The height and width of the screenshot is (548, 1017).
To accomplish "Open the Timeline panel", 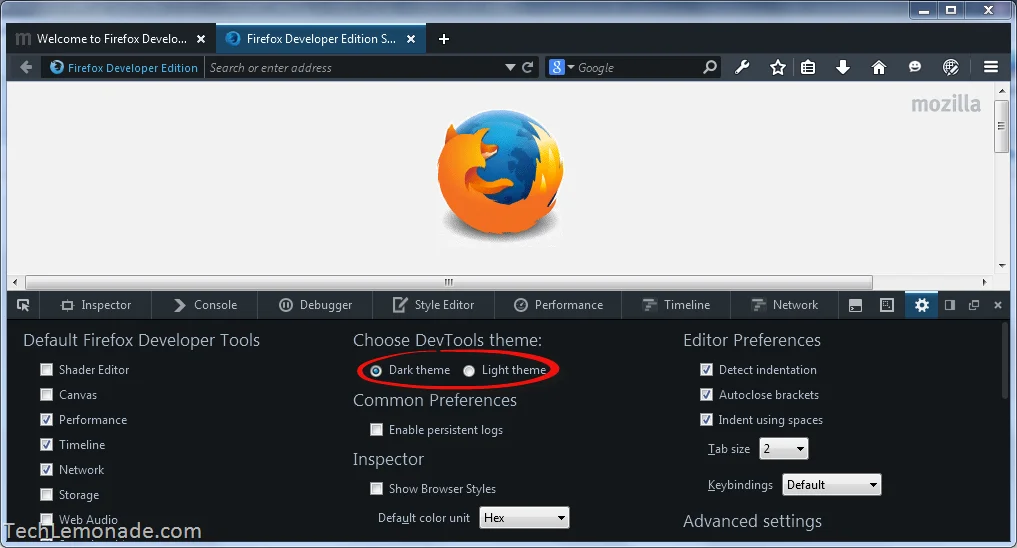I will coord(676,305).
